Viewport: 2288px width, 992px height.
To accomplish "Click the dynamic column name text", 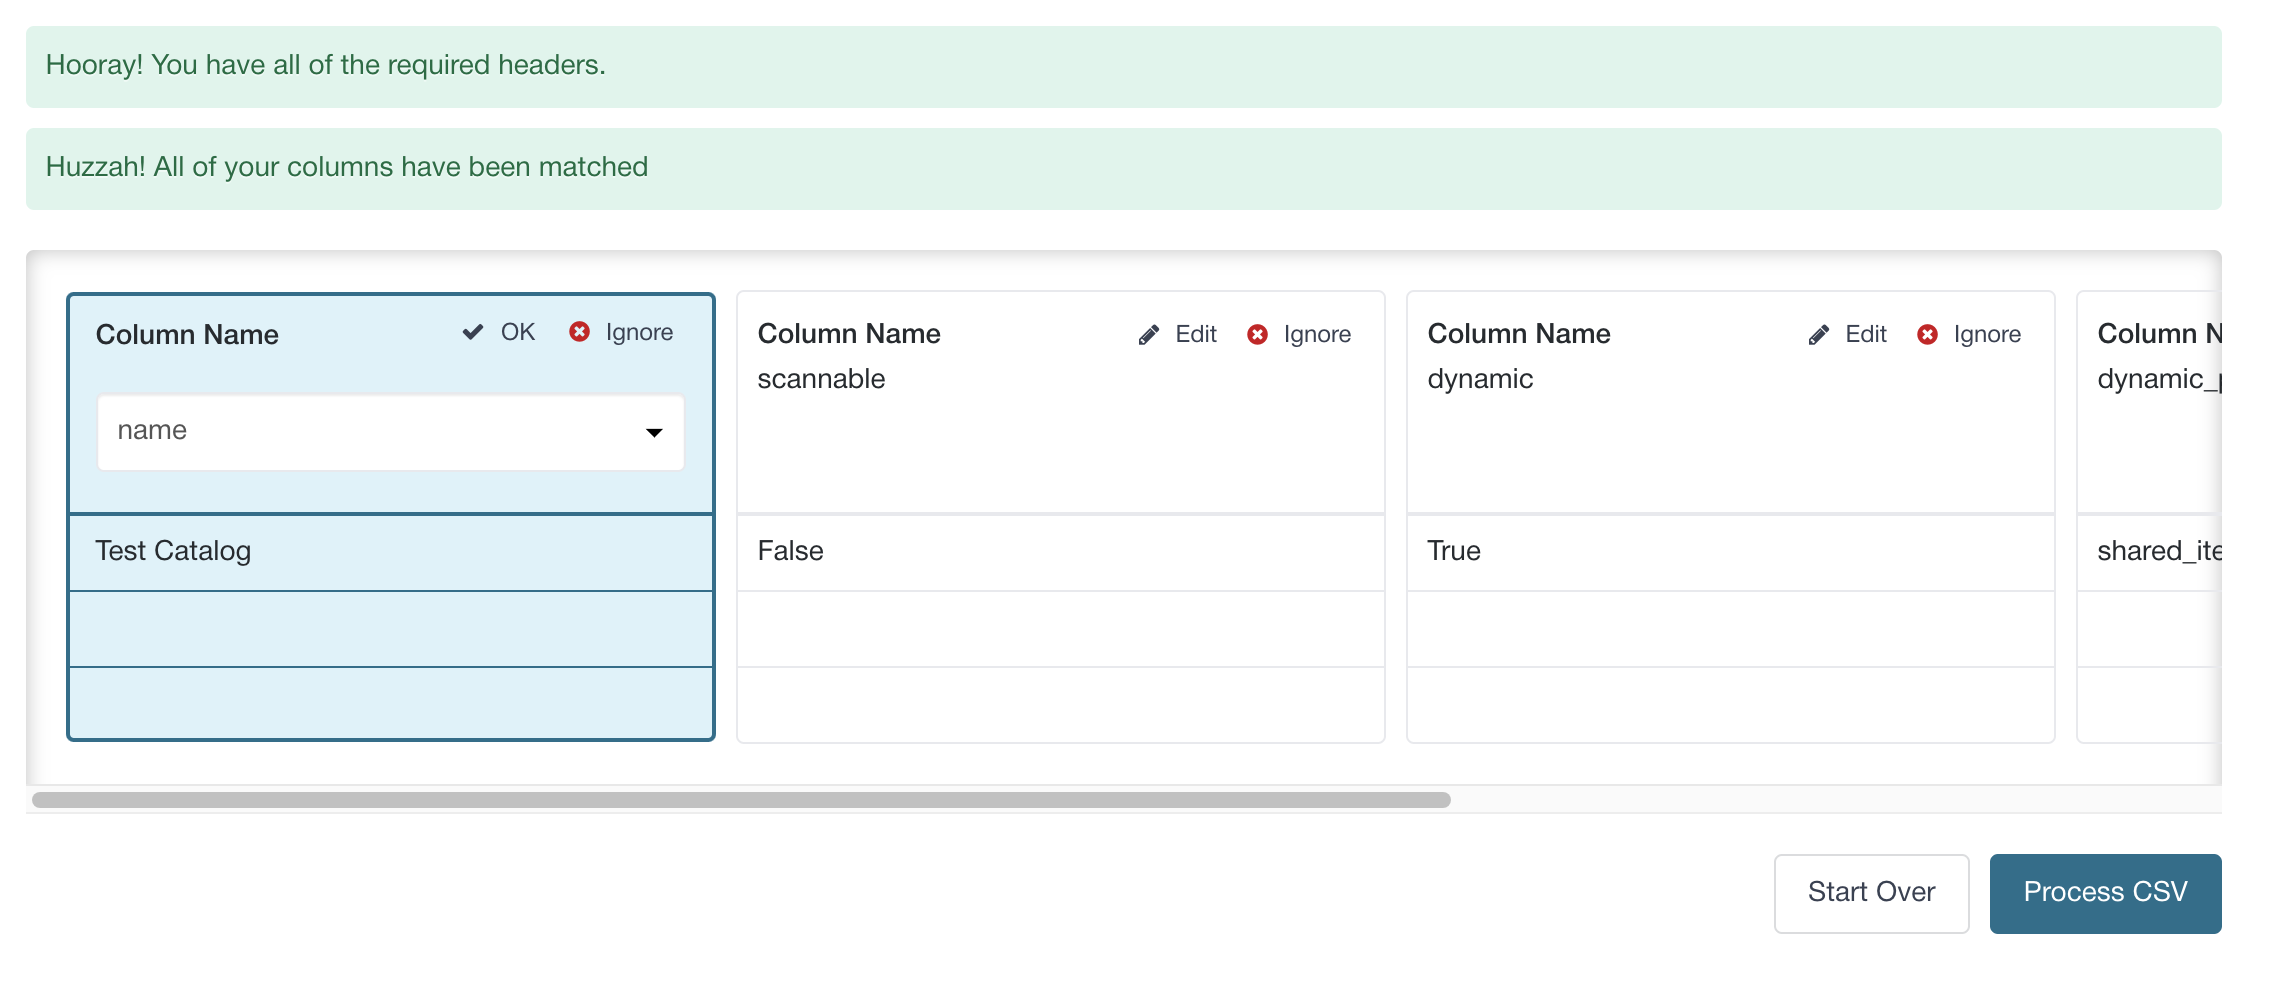I will [1480, 379].
